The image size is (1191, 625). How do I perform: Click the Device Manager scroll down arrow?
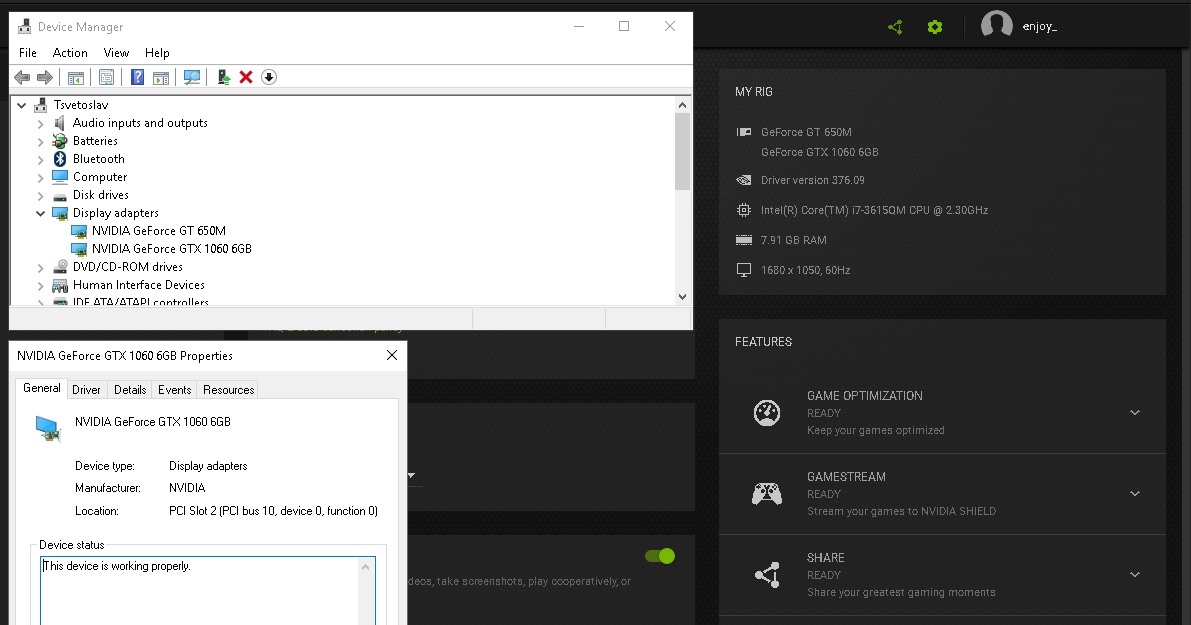(682, 297)
